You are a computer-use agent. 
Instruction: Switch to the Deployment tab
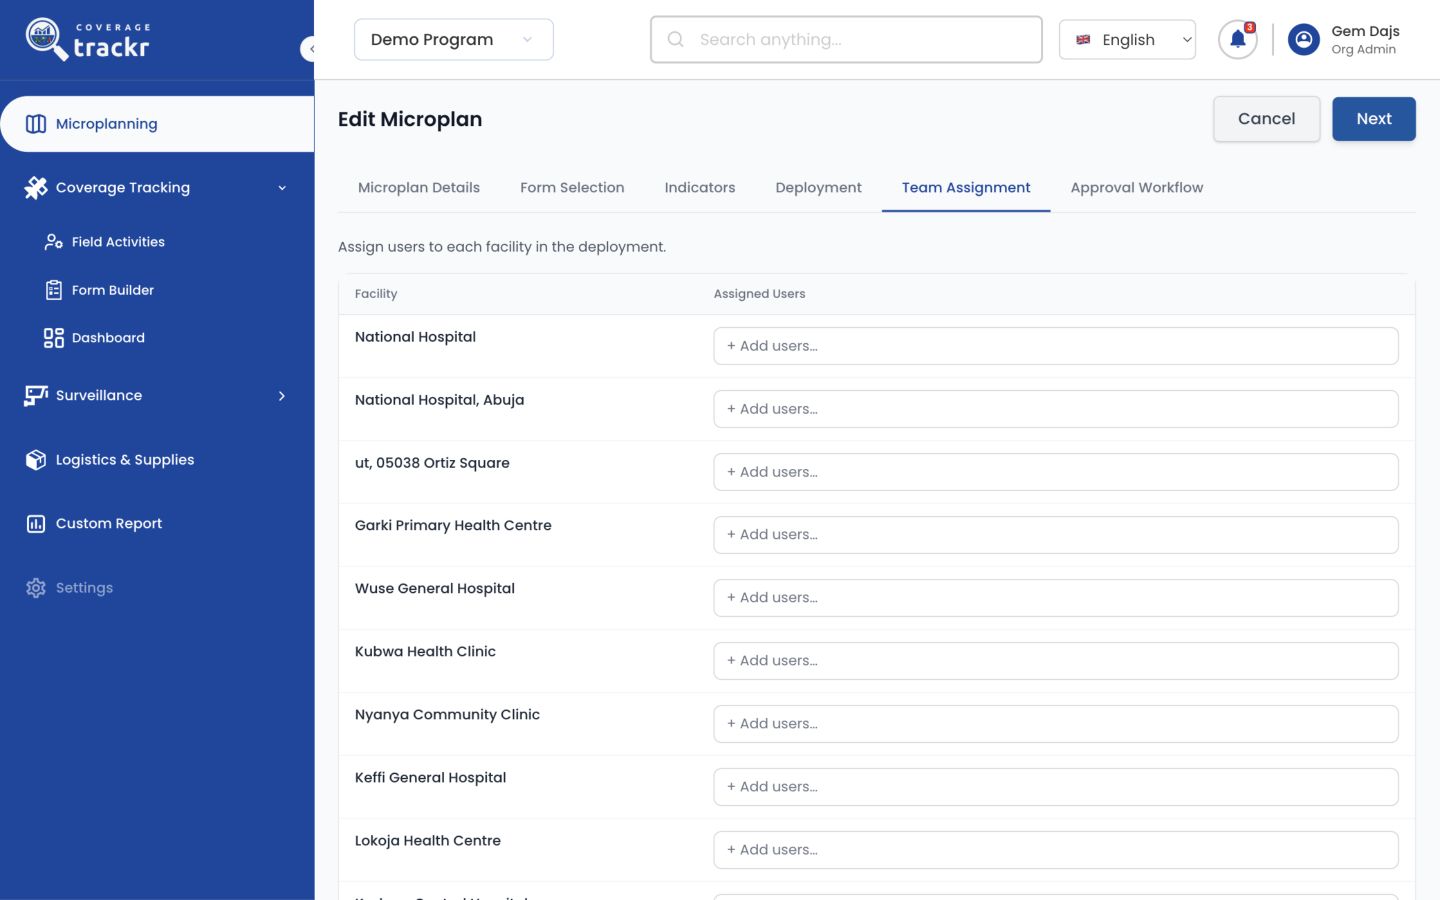(818, 188)
